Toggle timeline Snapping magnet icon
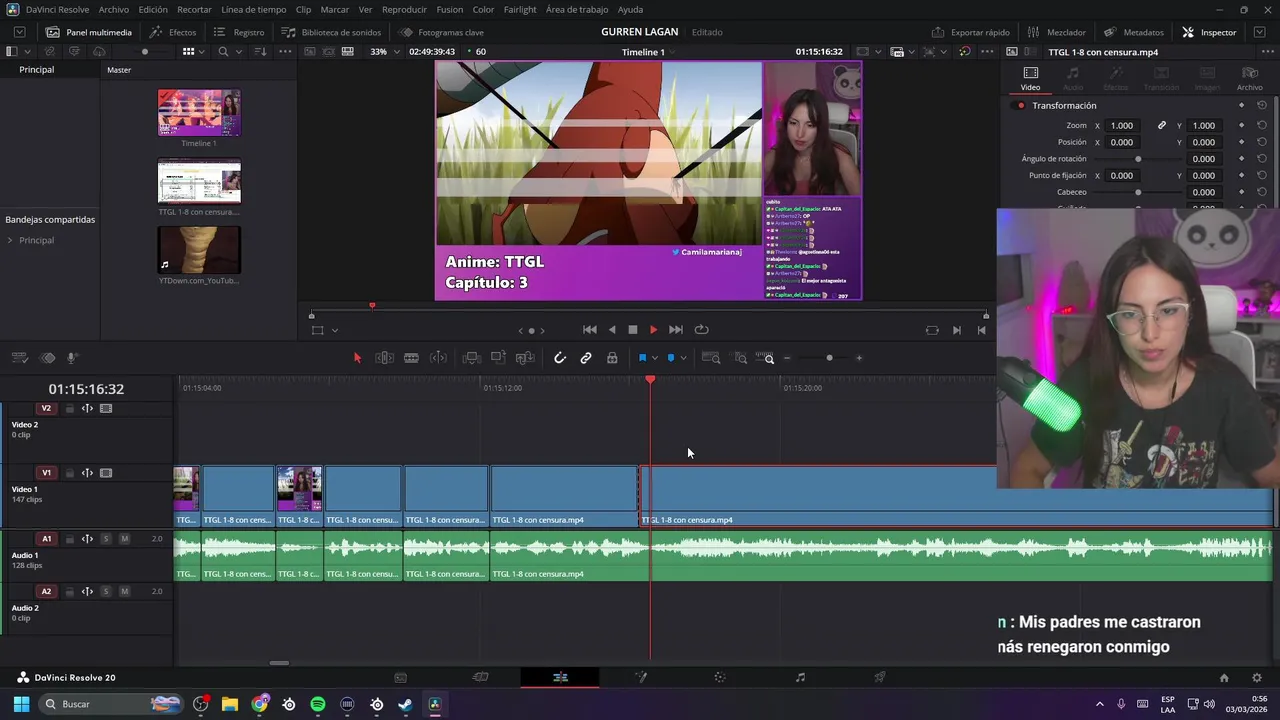Image resolution: width=1280 pixels, height=720 pixels. tap(560, 358)
